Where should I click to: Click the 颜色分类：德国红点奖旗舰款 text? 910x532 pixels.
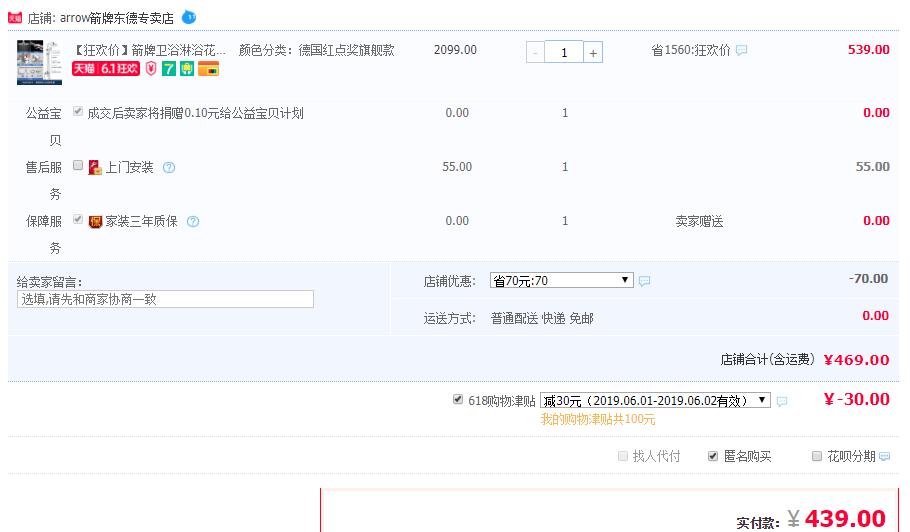tap(317, 50)
